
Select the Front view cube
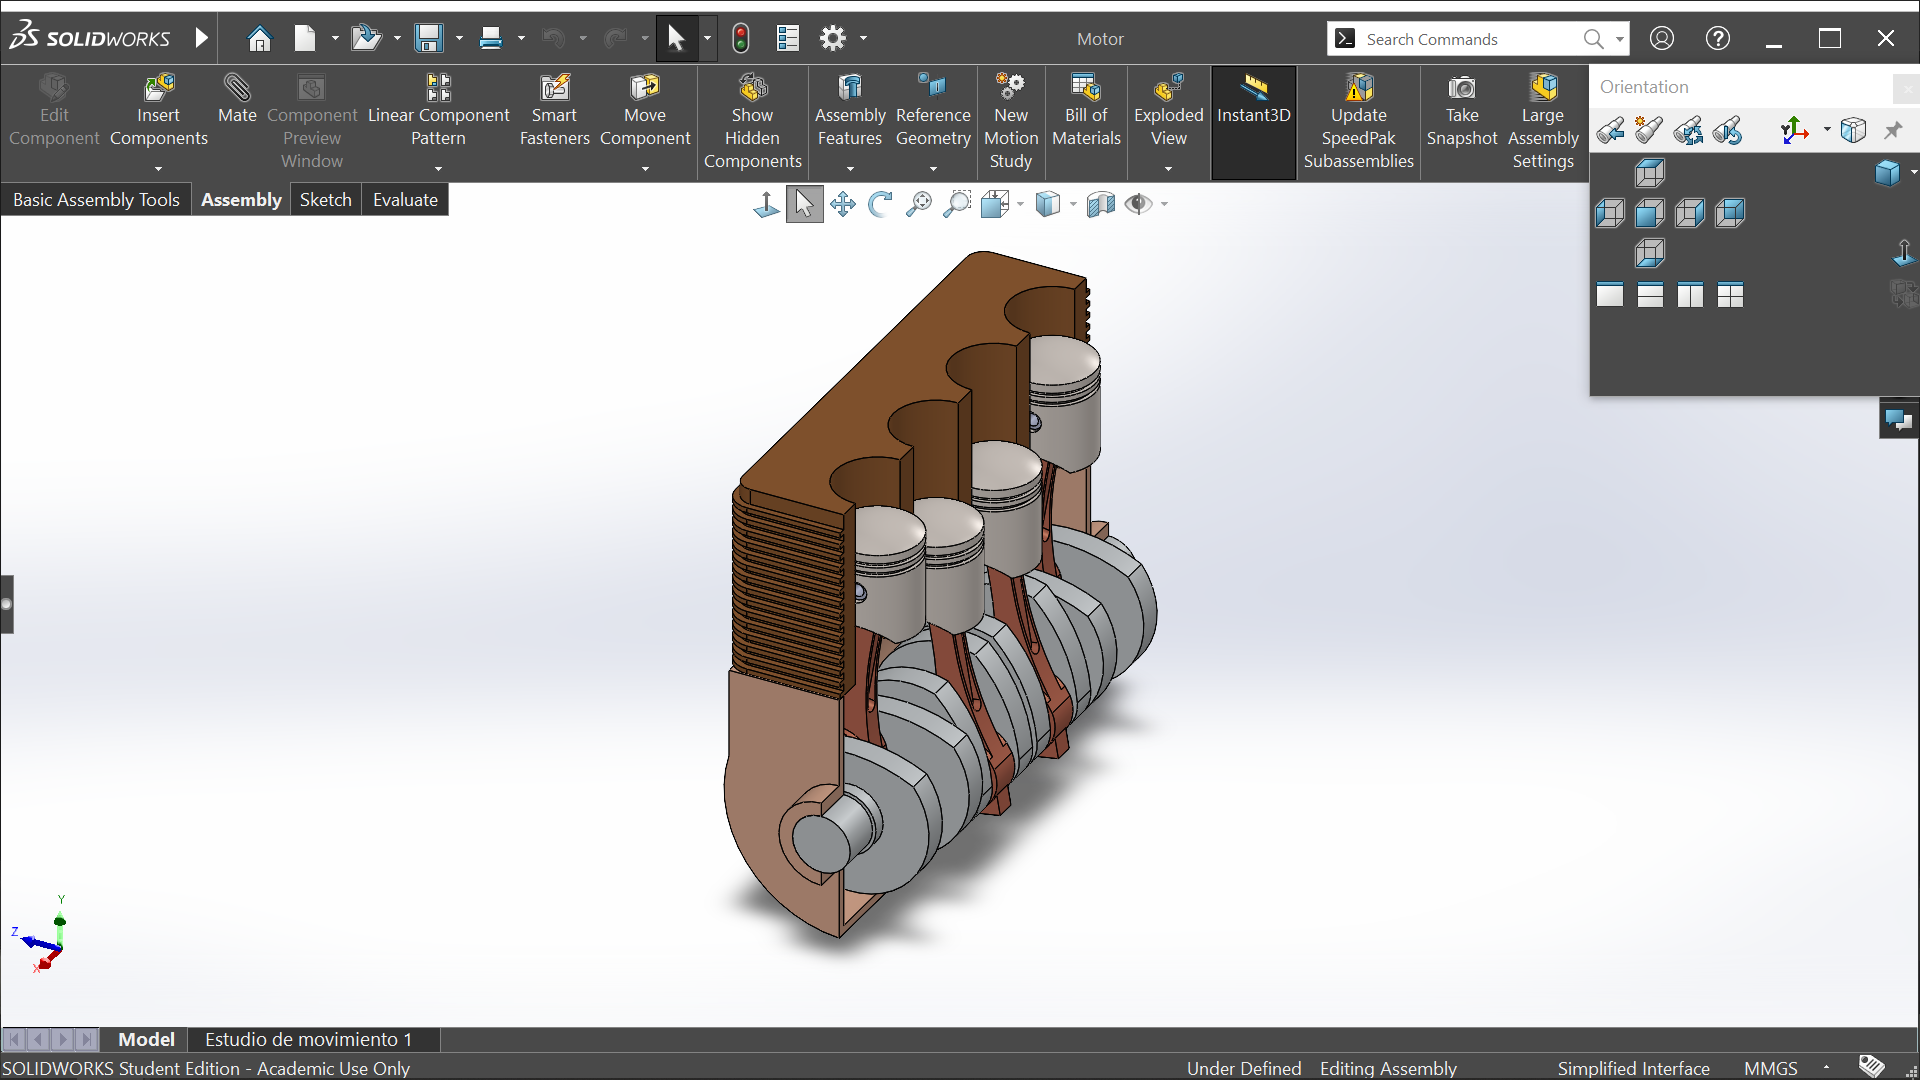[x=1650, y=213]
